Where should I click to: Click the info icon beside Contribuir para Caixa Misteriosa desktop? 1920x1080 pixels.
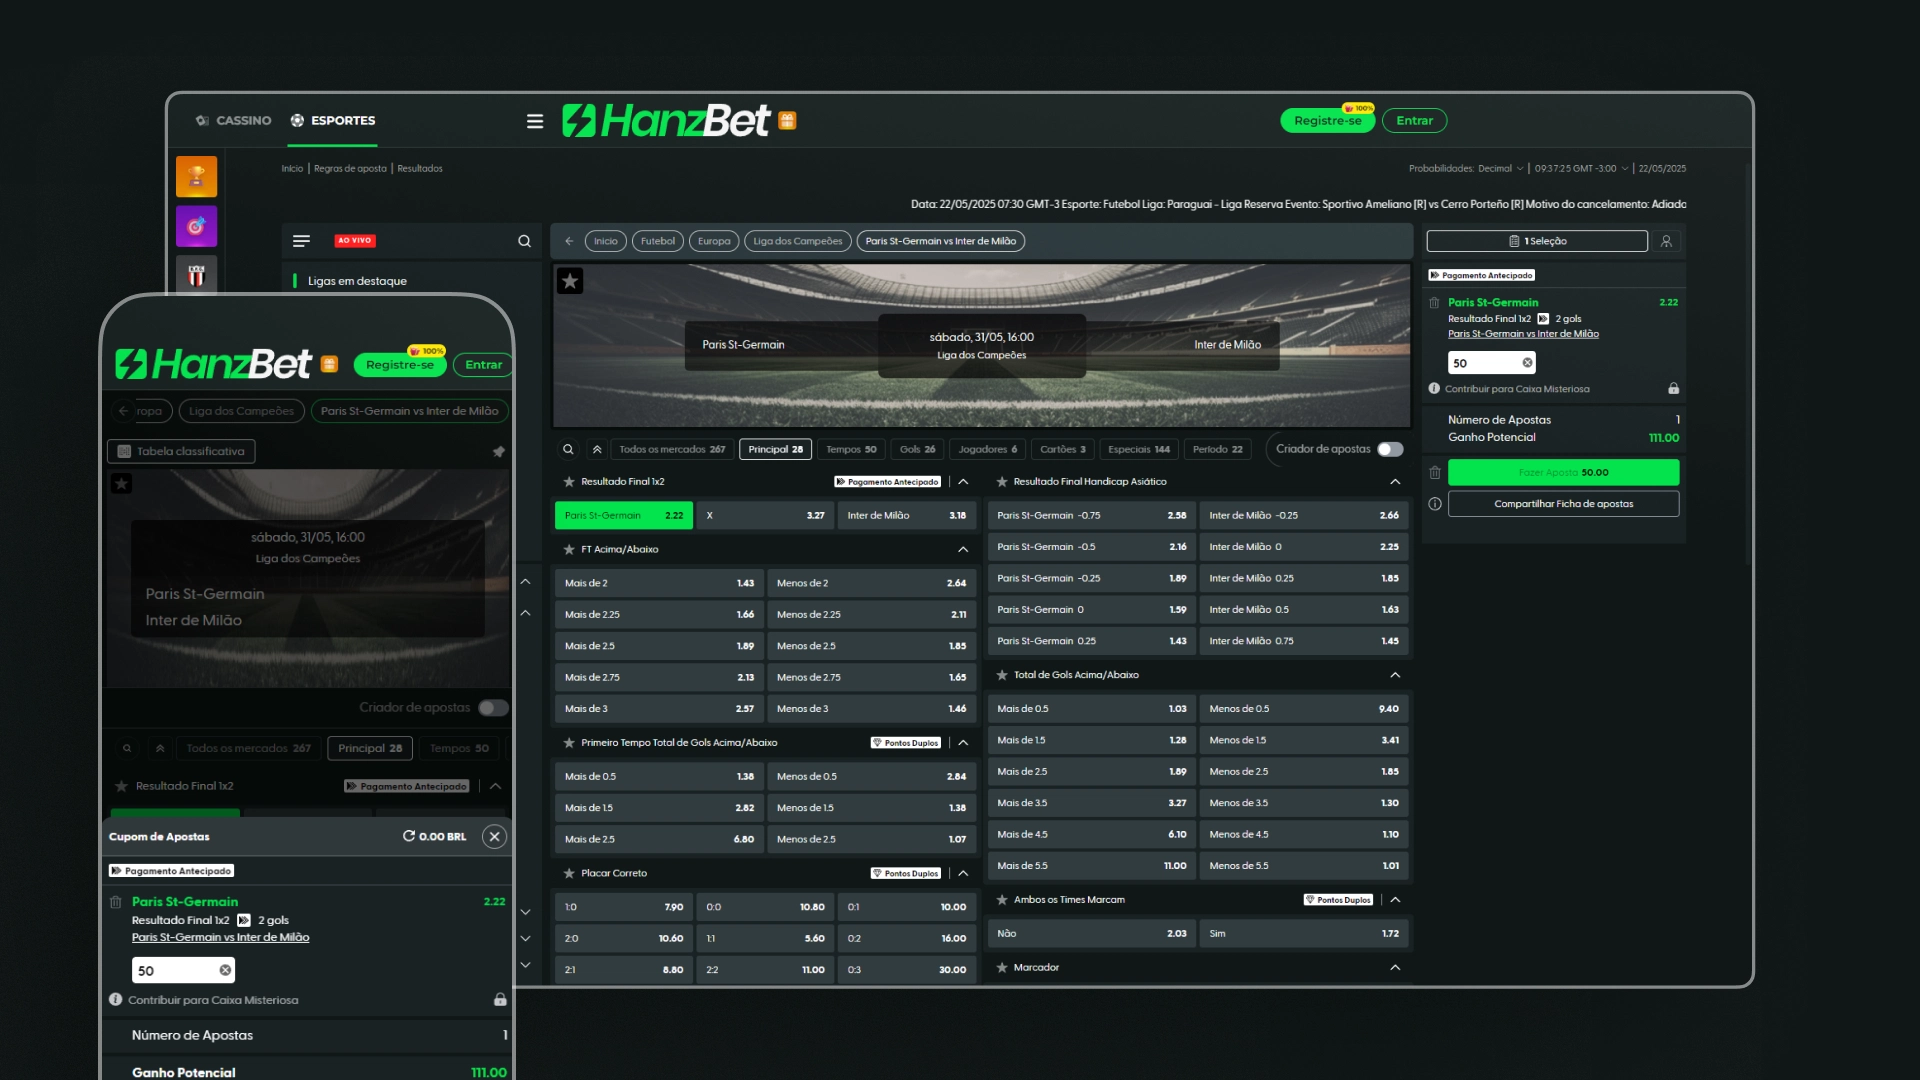[x=1434, y=388]
